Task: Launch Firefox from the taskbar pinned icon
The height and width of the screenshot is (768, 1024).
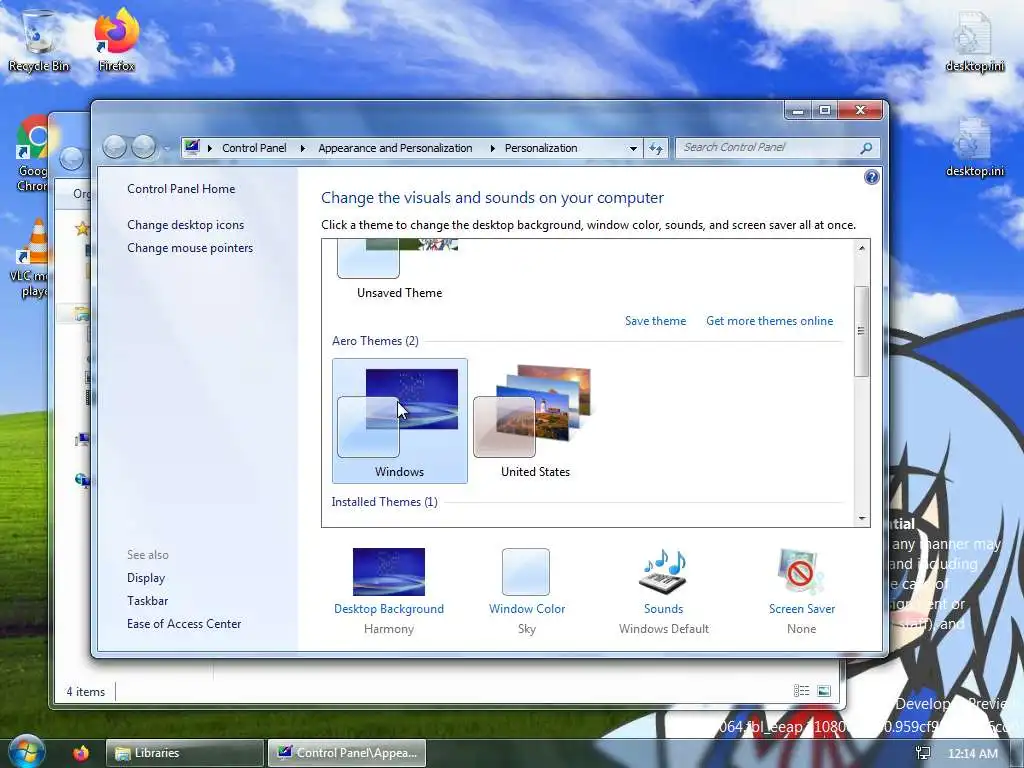Action: point(81,753)
